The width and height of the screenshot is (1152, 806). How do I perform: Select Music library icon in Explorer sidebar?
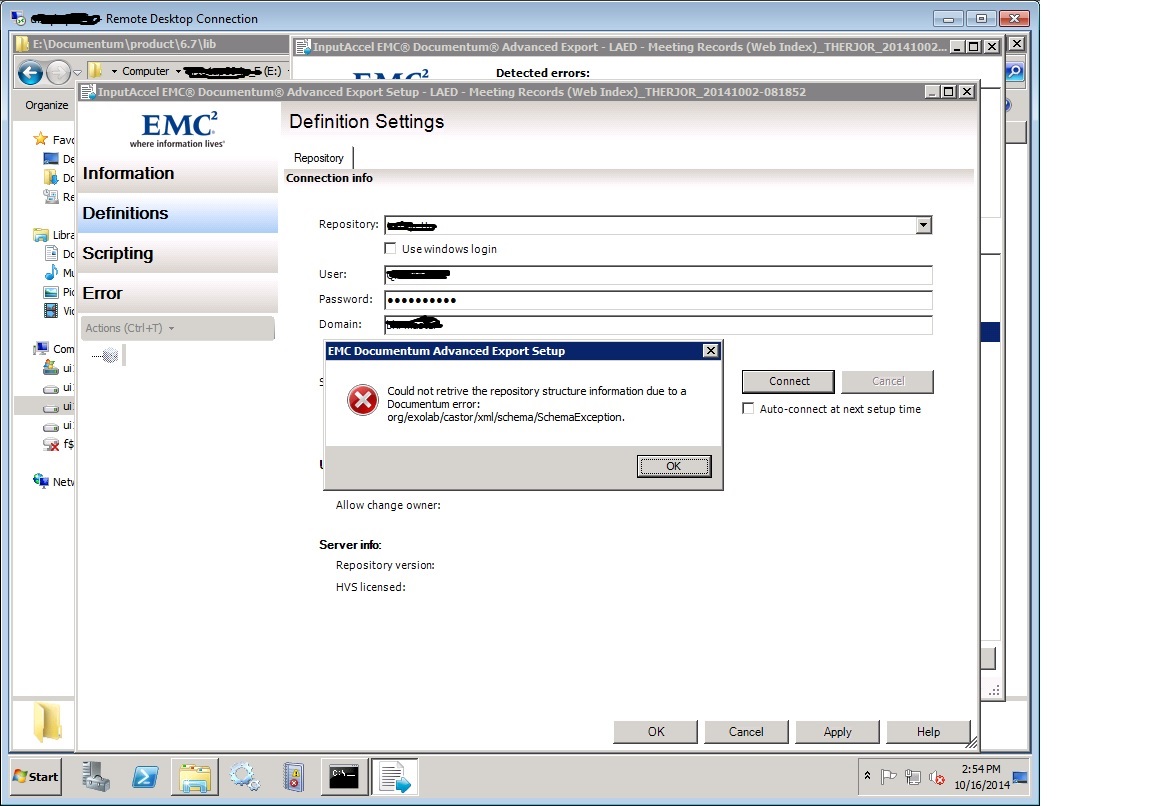pos(51,273)
